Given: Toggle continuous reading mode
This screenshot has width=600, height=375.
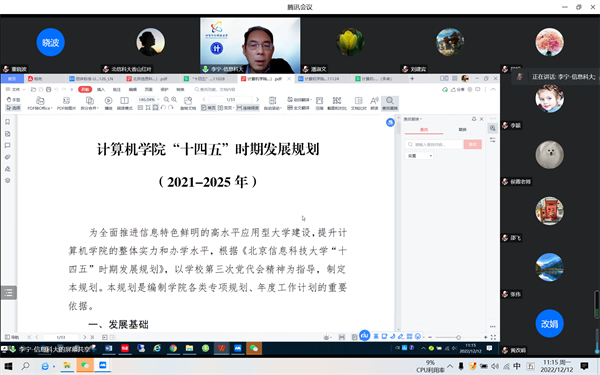Looking at the screenshot, I should 248,108.
